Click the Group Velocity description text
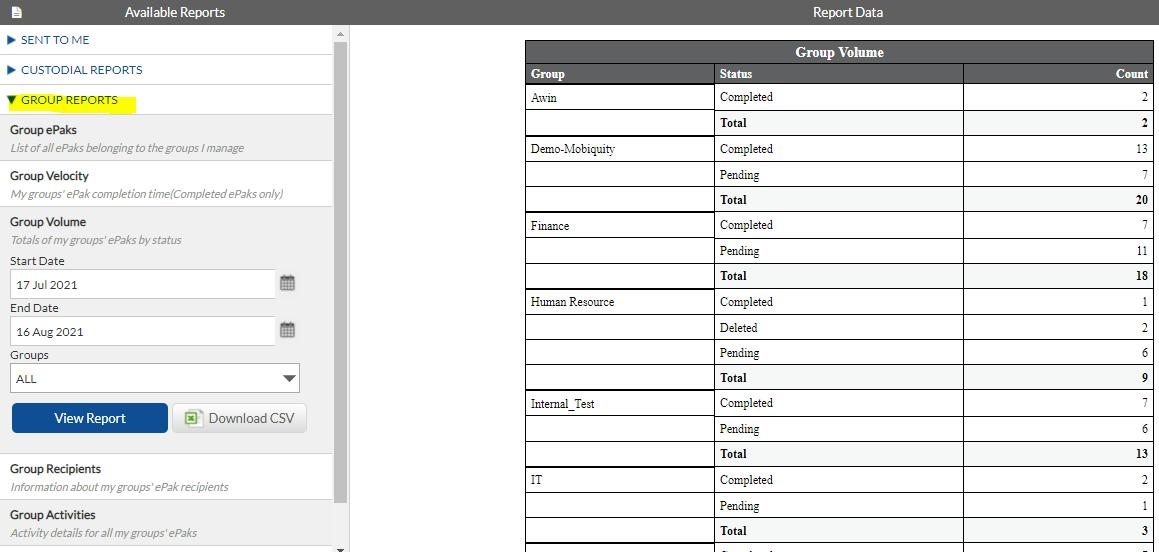The image size is (1159, 552). (146, 194)
